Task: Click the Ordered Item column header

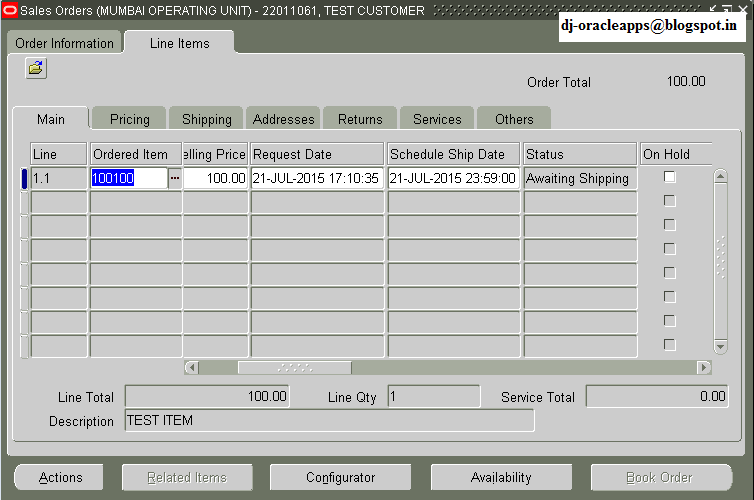Action: point(136,154)
